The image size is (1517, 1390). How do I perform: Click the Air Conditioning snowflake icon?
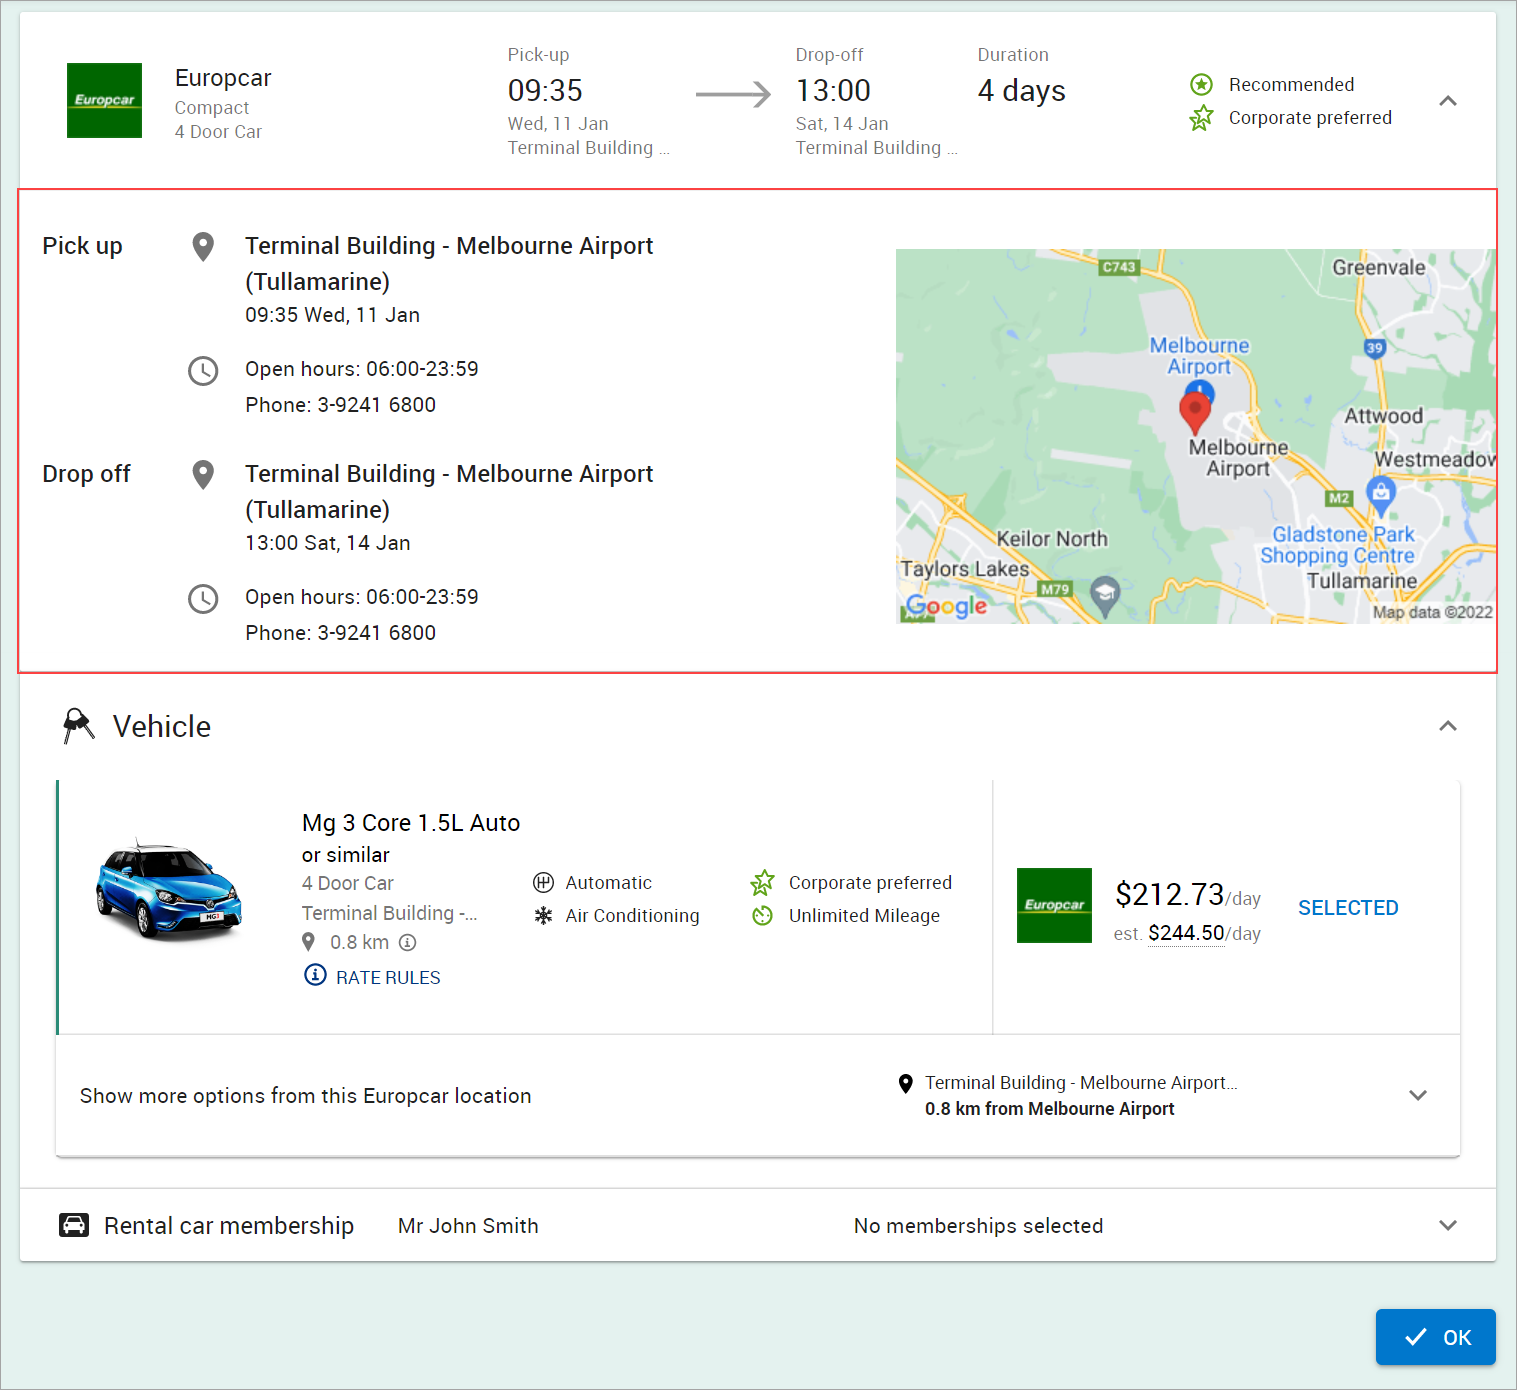pos(543,915)
